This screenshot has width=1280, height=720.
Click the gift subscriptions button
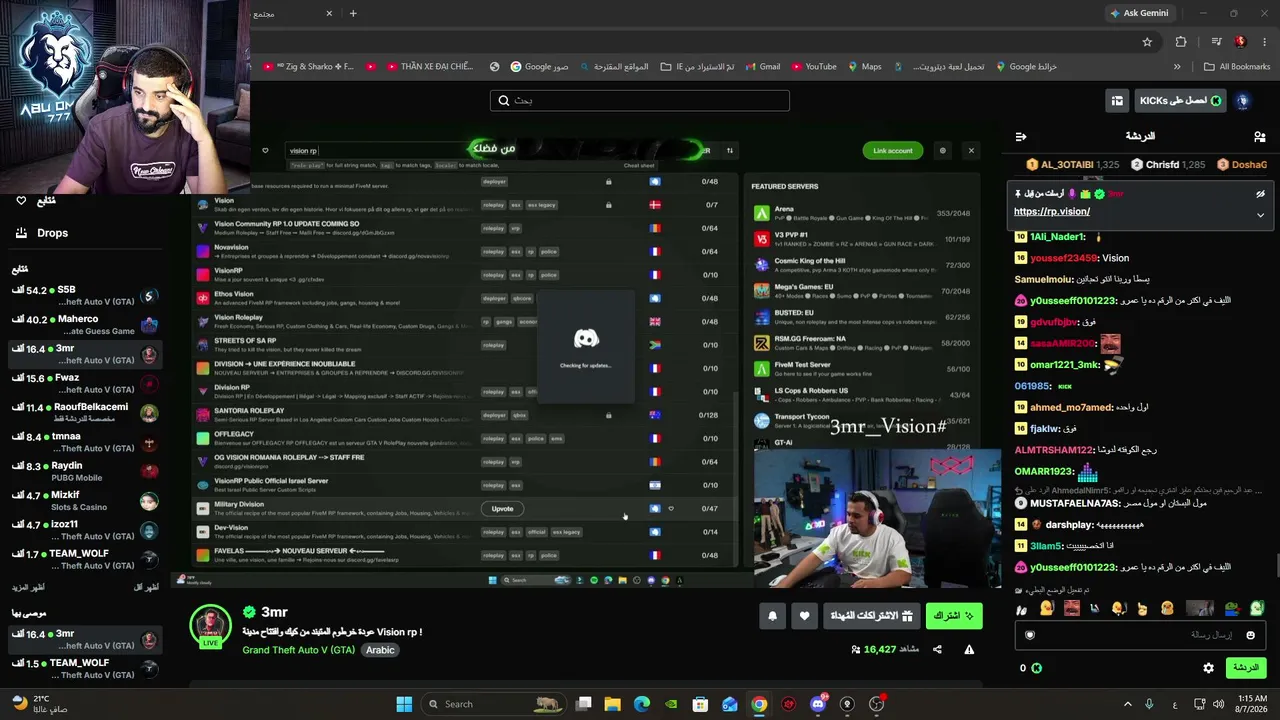pos(872,616)
